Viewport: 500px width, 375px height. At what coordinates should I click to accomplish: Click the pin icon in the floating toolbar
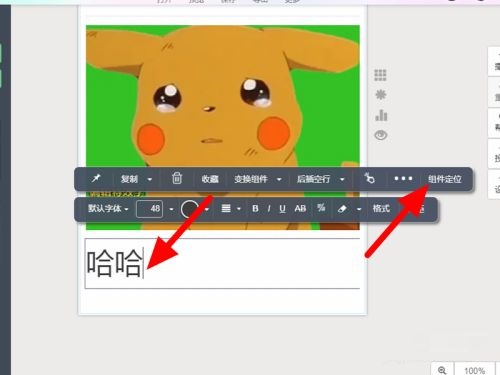coord(96,178)
